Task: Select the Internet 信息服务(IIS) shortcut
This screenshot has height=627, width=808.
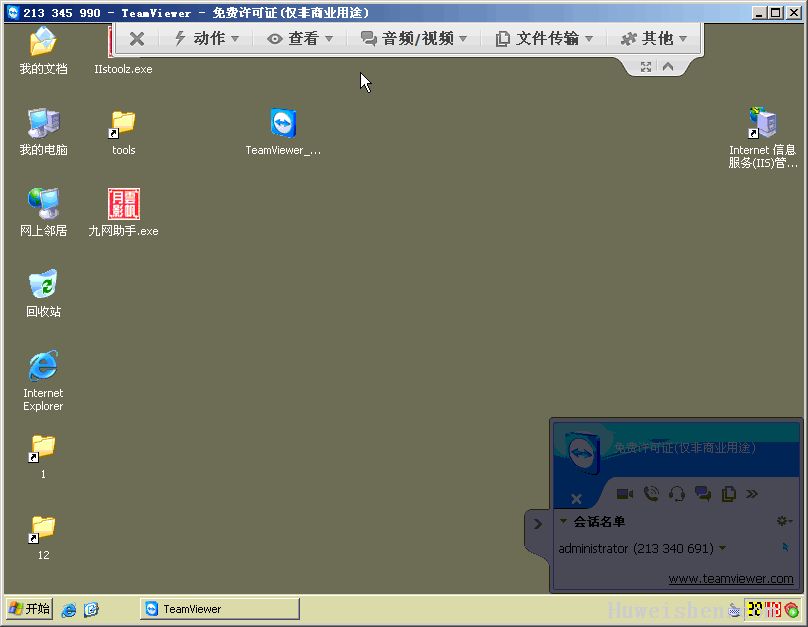Action: 763,138
